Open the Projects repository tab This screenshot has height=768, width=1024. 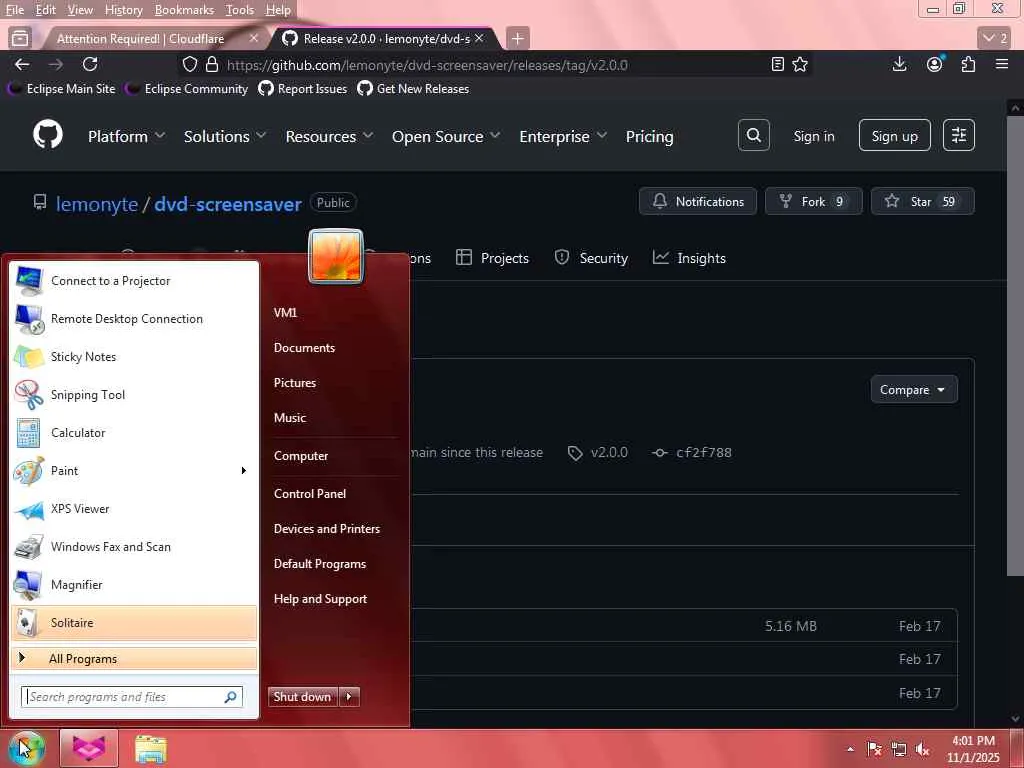coord(492,258)
